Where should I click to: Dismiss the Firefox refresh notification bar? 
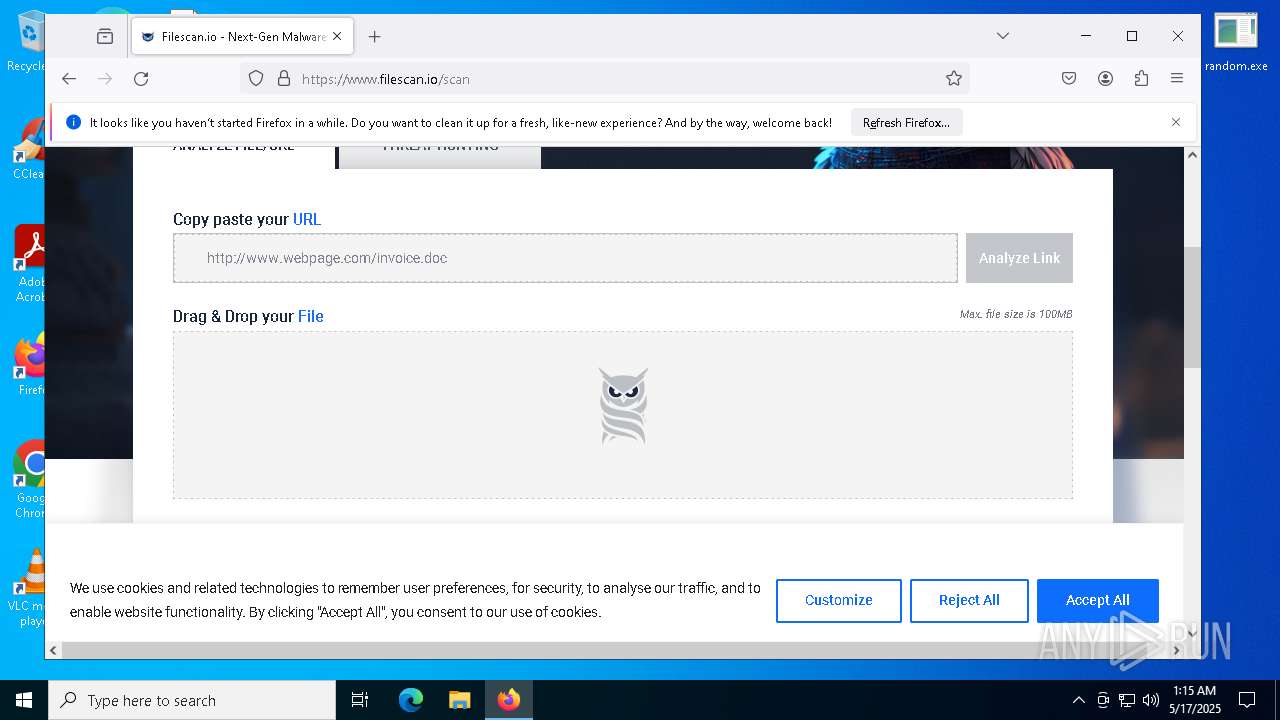(x=1176, y=122)
